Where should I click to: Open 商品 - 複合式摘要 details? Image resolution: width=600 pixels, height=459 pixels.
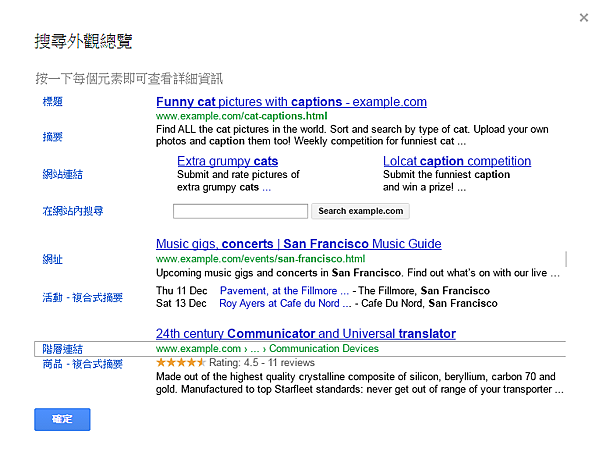pos(82,364)
